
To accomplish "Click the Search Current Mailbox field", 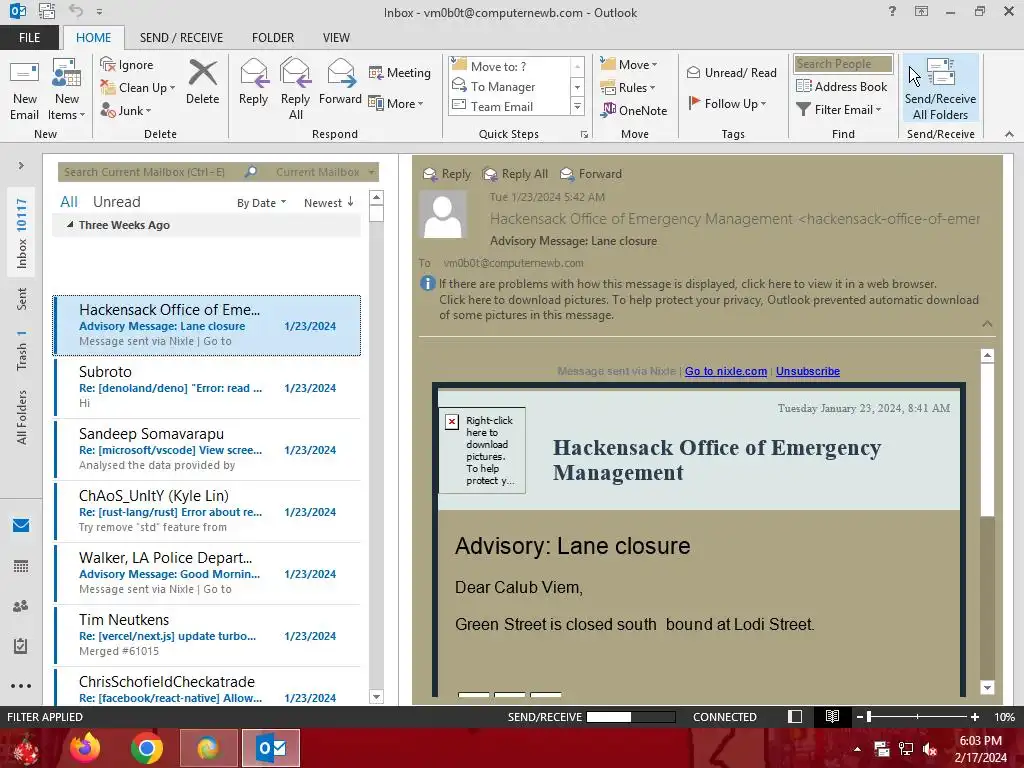I will (x=152, y=172).
